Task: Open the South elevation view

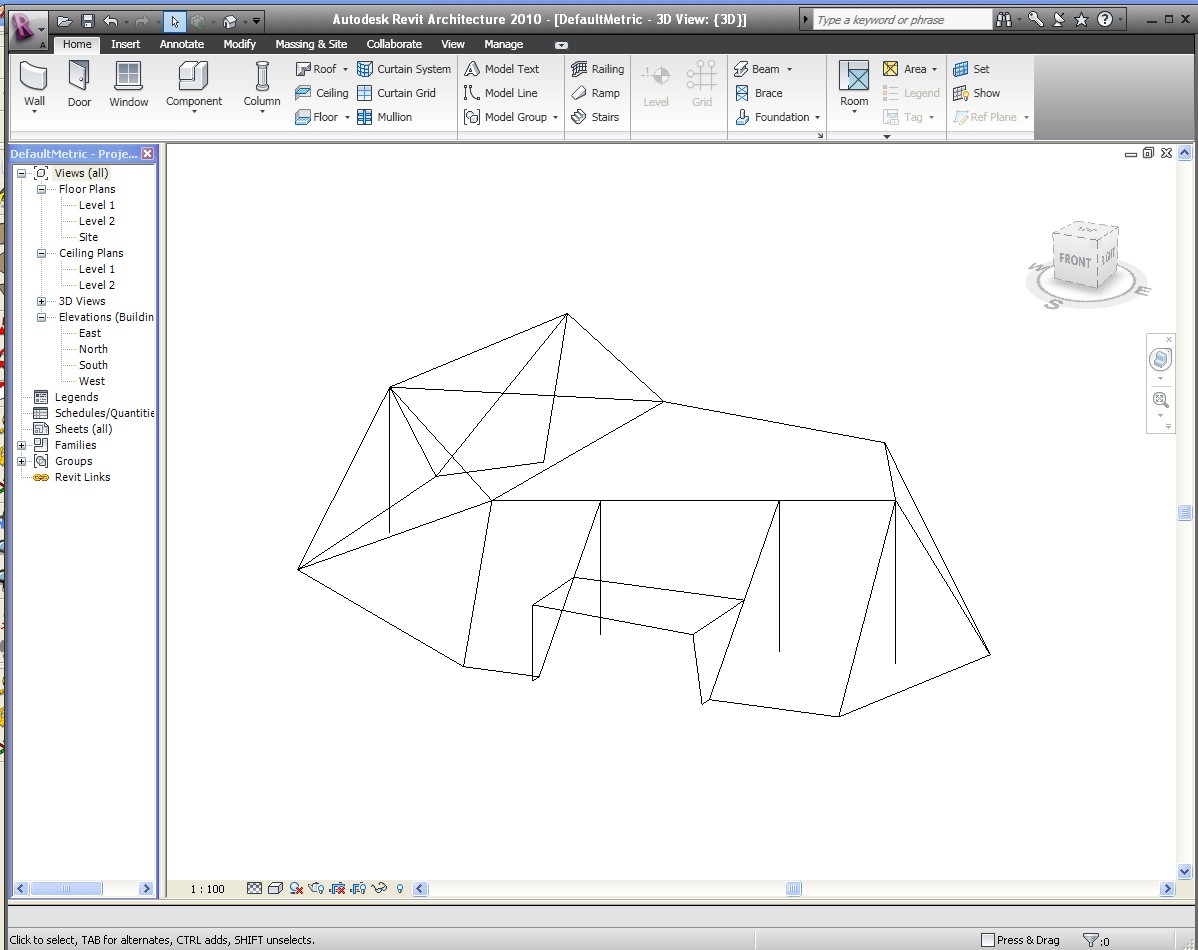Action: [x=93, y=365]
